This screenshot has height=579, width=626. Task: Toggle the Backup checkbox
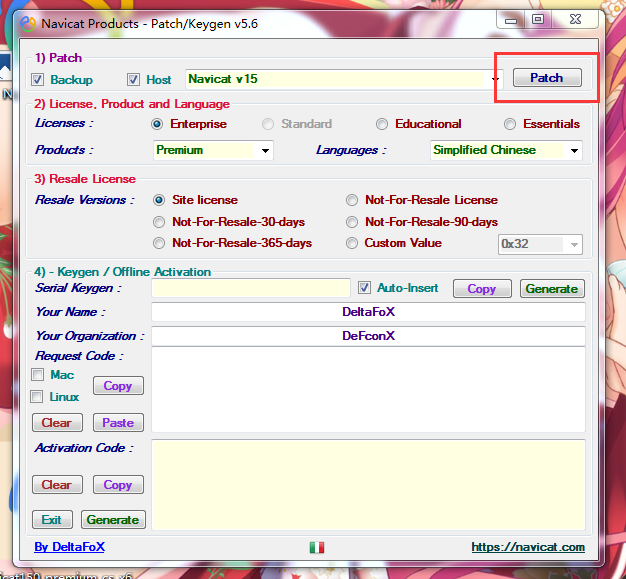[x=38, y=80]
